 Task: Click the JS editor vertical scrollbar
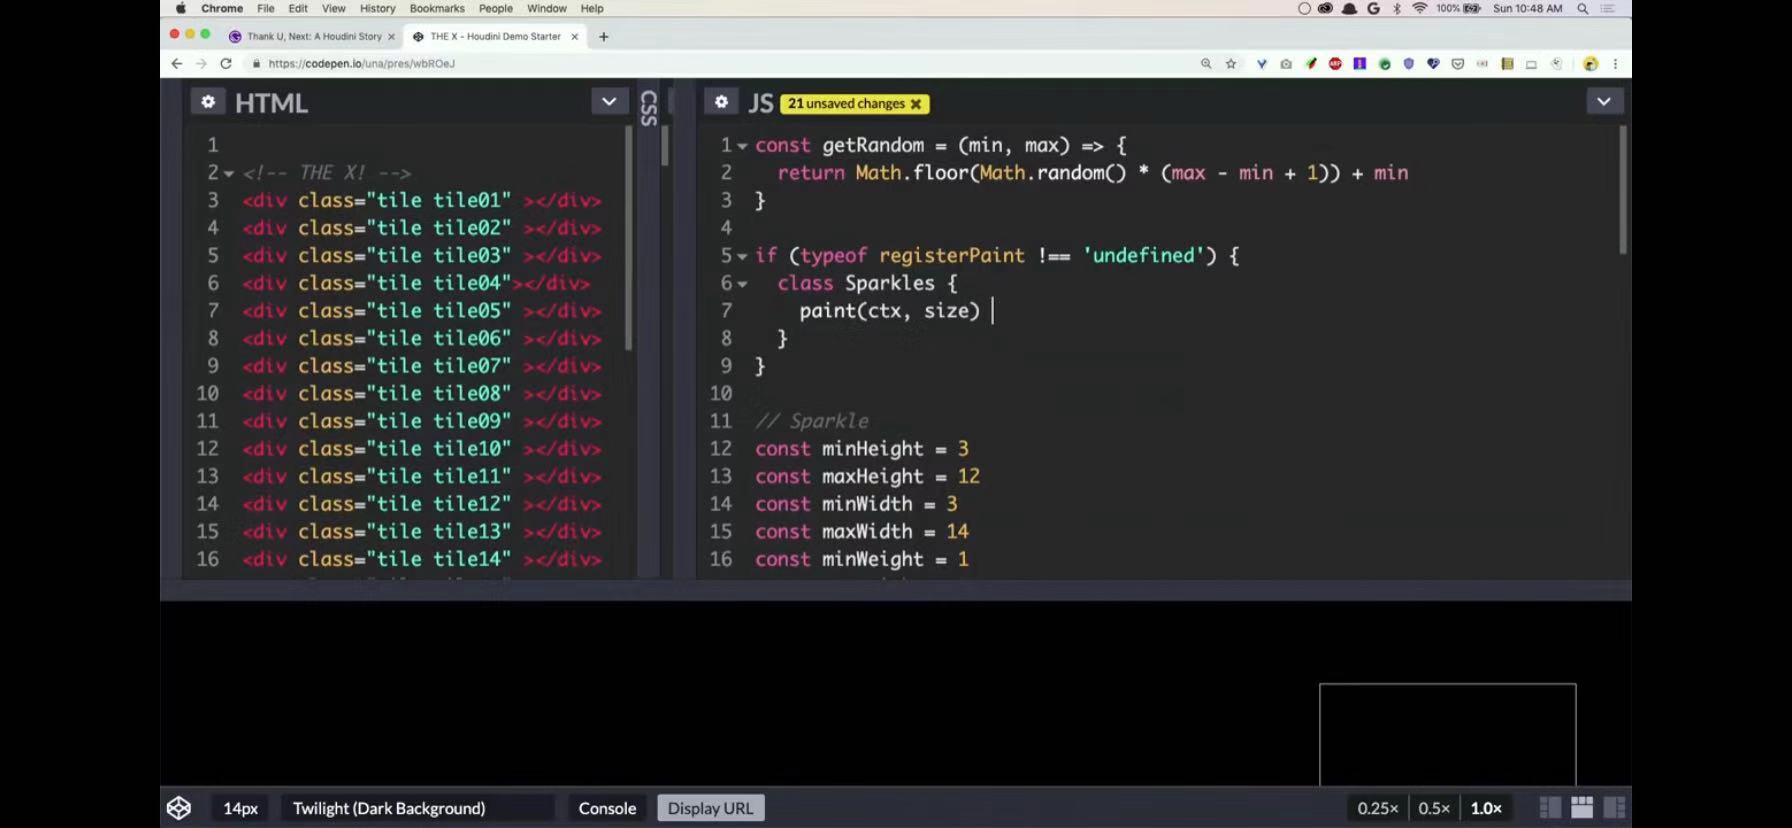coord(1622,190)
